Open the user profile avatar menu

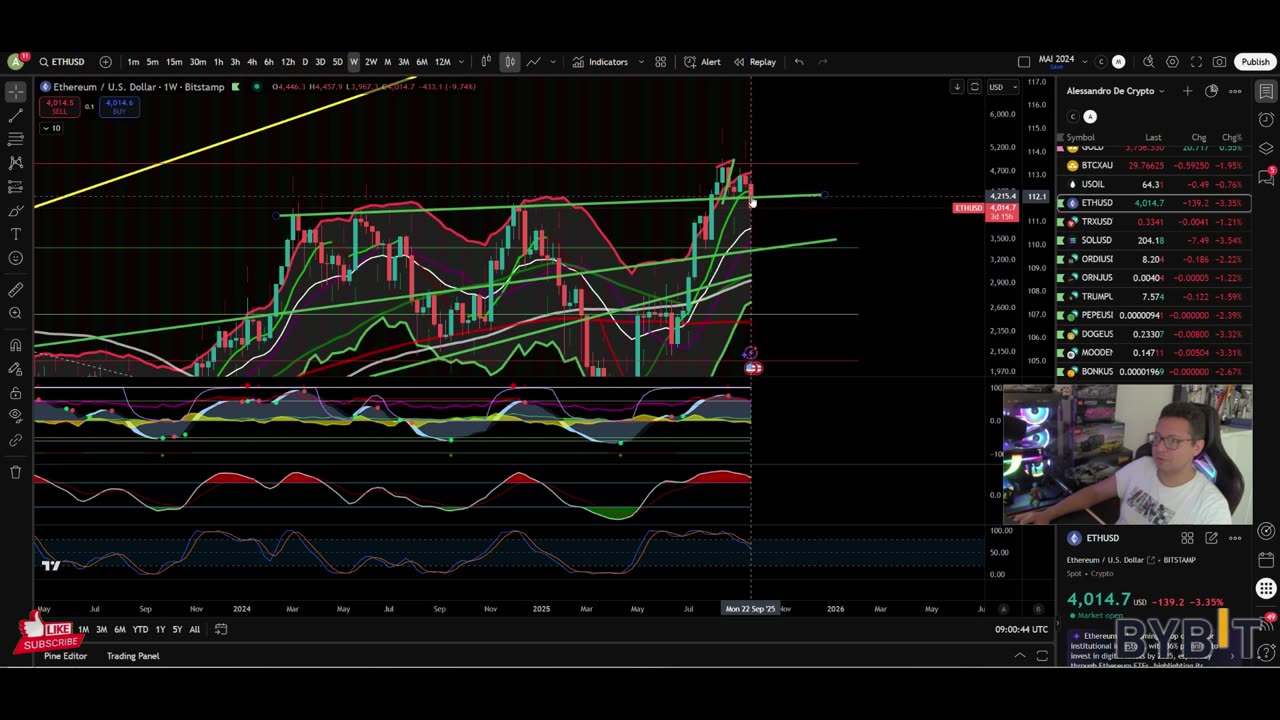pyautogui.click(x=15, y=62)
